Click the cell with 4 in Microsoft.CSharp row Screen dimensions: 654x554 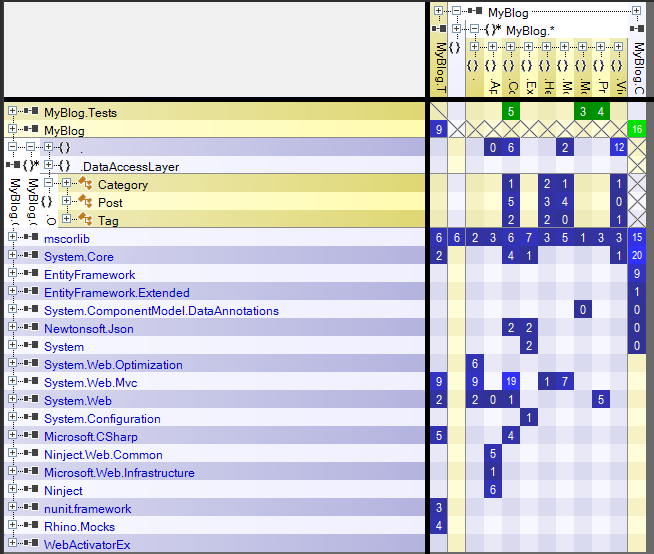[511, 436]
